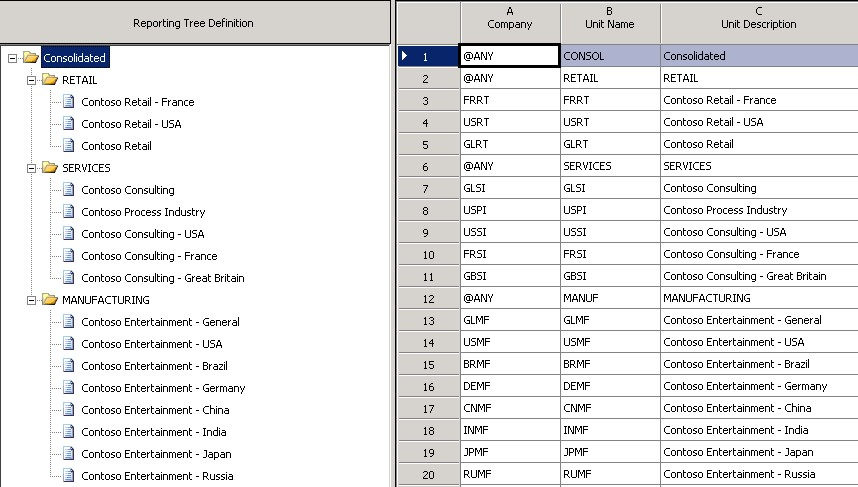Screen dimensions: 858x487
Task: Select row 12 header in grid
Action: point(428,299)
